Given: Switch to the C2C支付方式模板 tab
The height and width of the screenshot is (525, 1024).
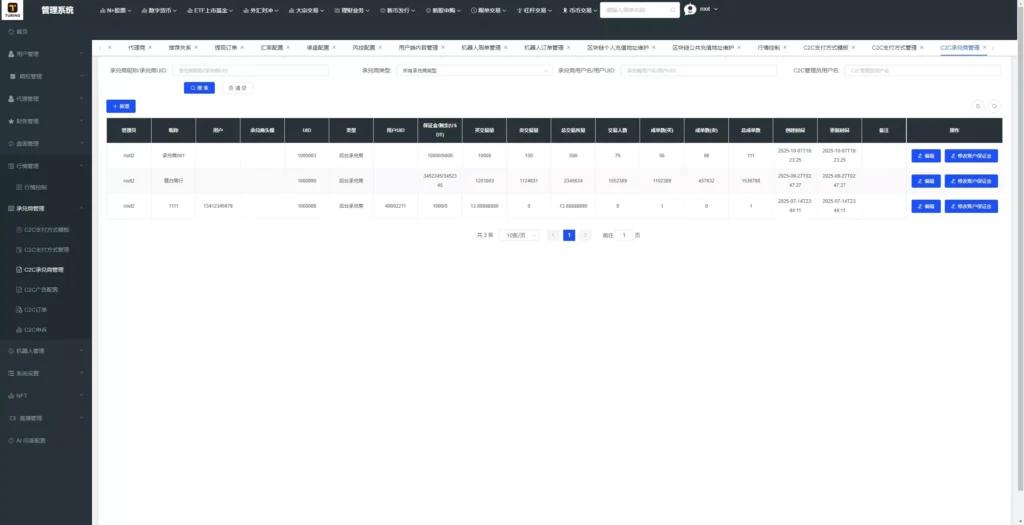Looking at the screenshot, I should [x=825, y=48].
